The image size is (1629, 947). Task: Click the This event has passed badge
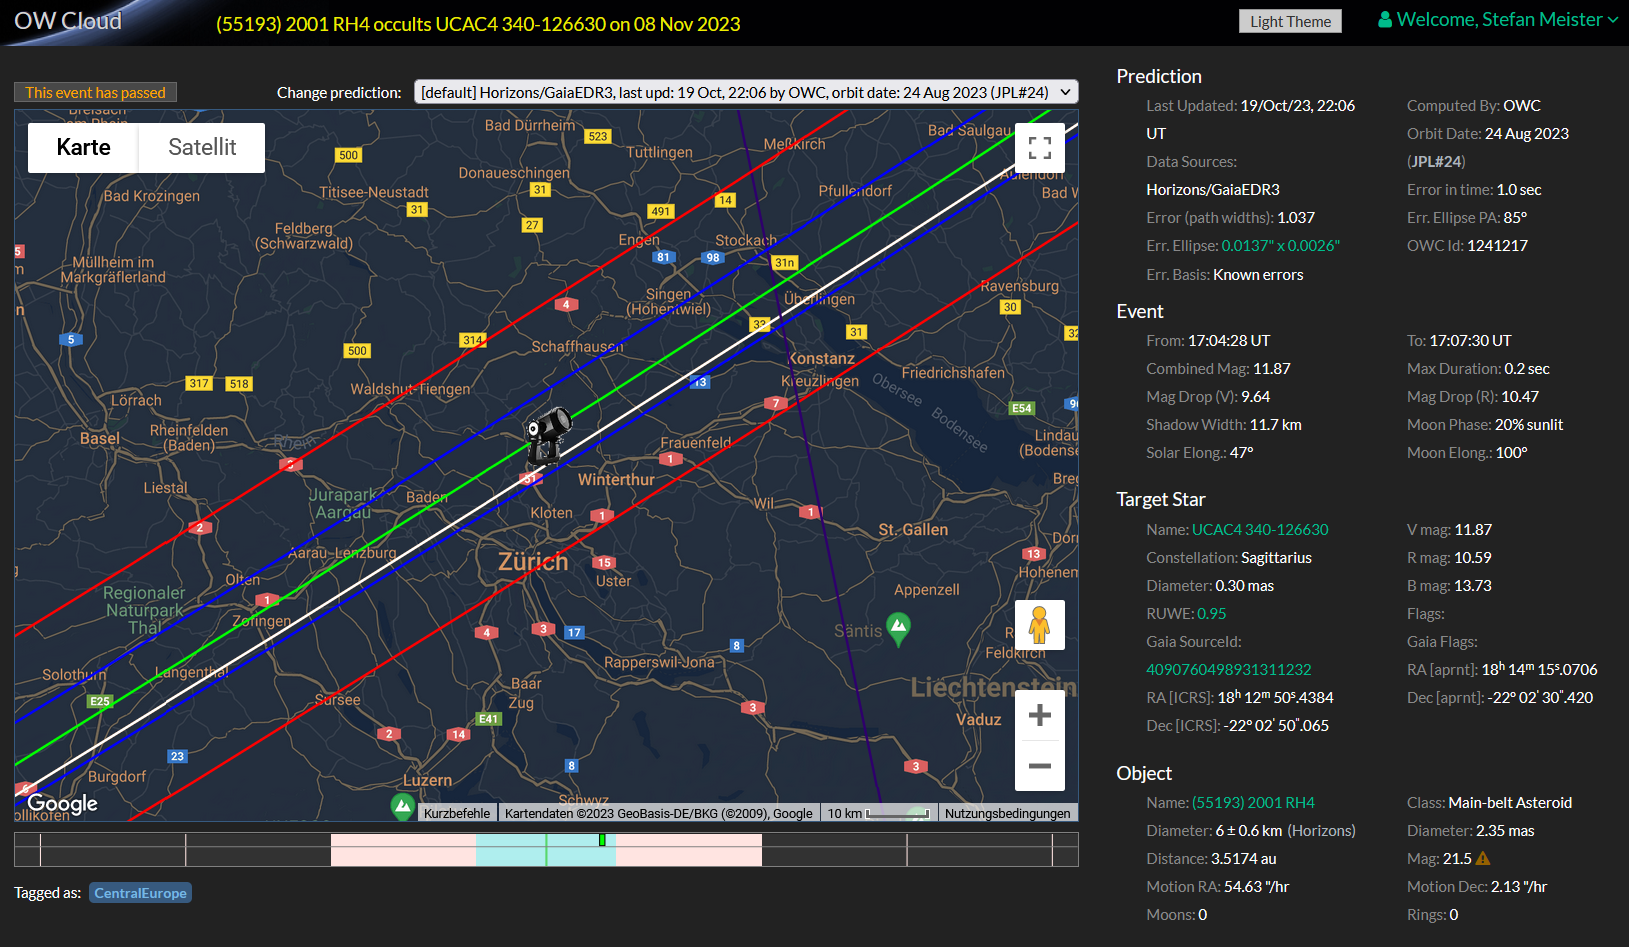[x=95, y=92]
